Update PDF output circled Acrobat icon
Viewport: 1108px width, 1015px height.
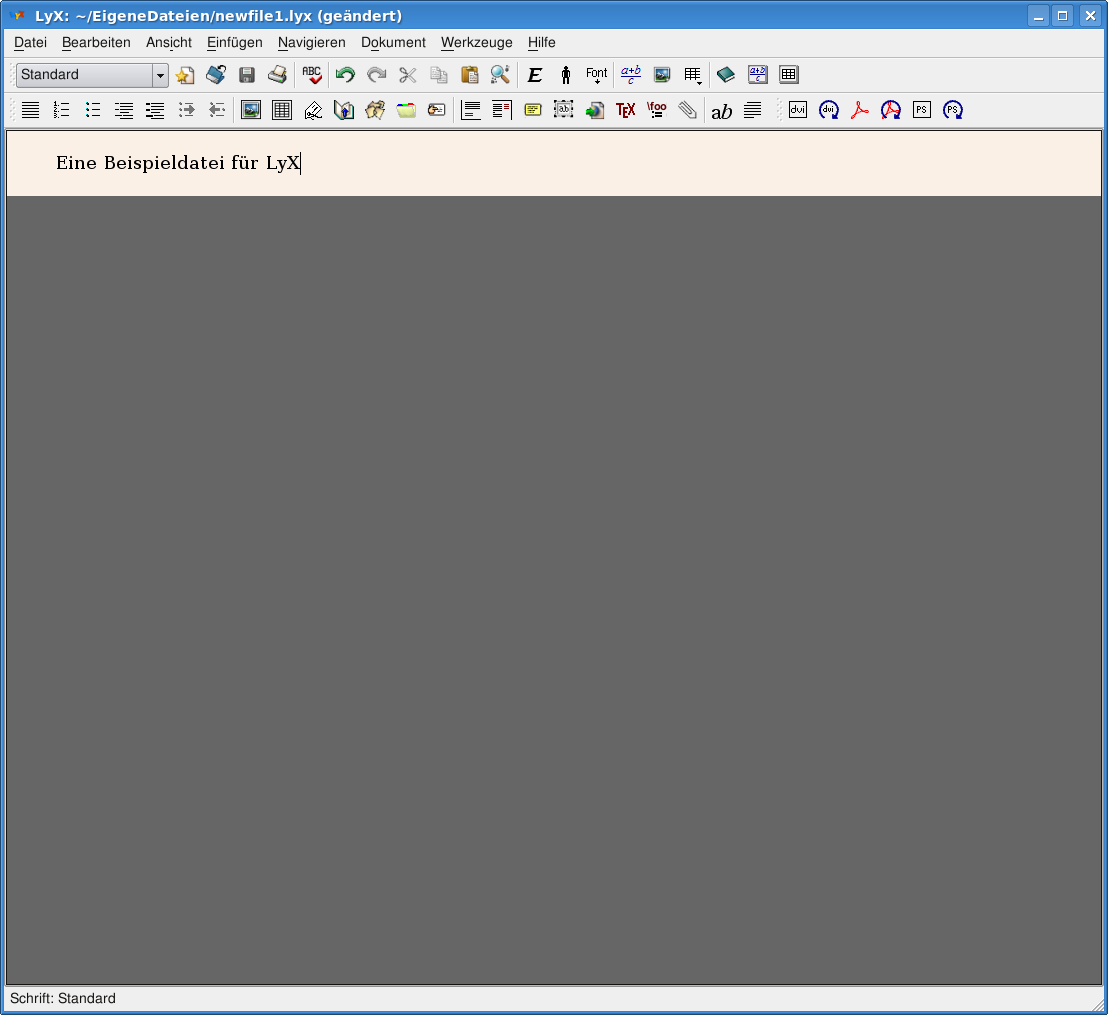pyautogui.click(x=891, y=110)
